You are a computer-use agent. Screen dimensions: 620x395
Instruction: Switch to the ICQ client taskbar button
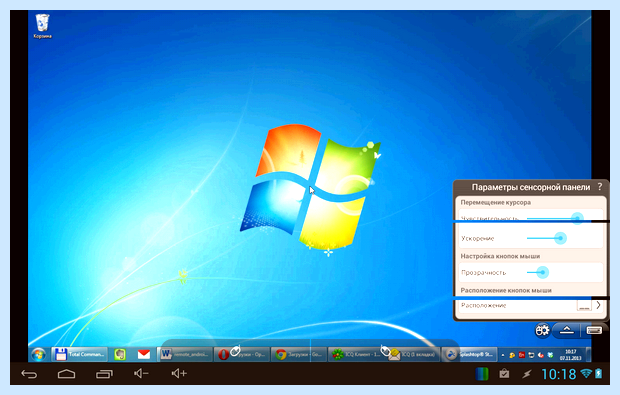click(x=356, y=354)
